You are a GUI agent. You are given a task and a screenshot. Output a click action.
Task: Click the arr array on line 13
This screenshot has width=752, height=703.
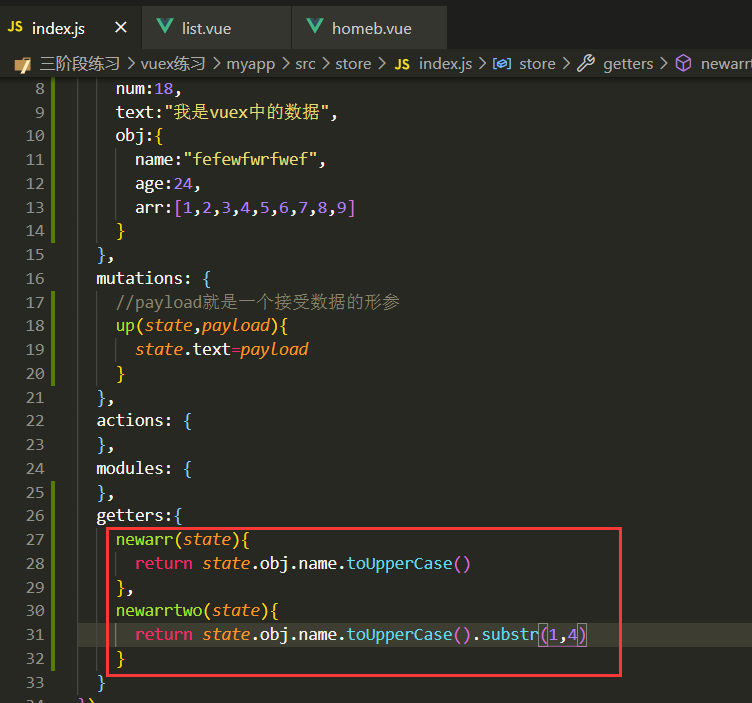pos(245,208)
